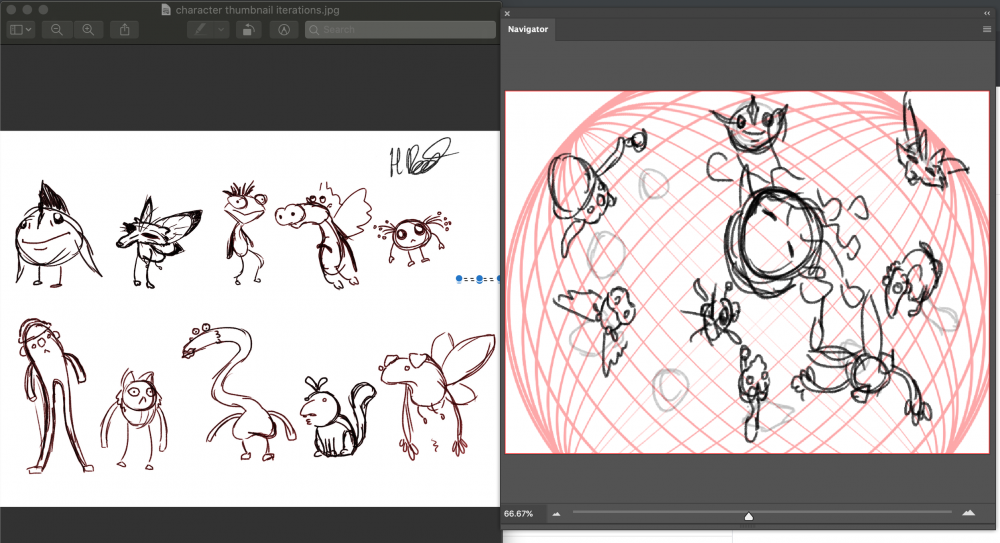The width and height of the screenshot is (1000, 543).
Task: Collapse the Navigator panel to icons
Action: 987,13
